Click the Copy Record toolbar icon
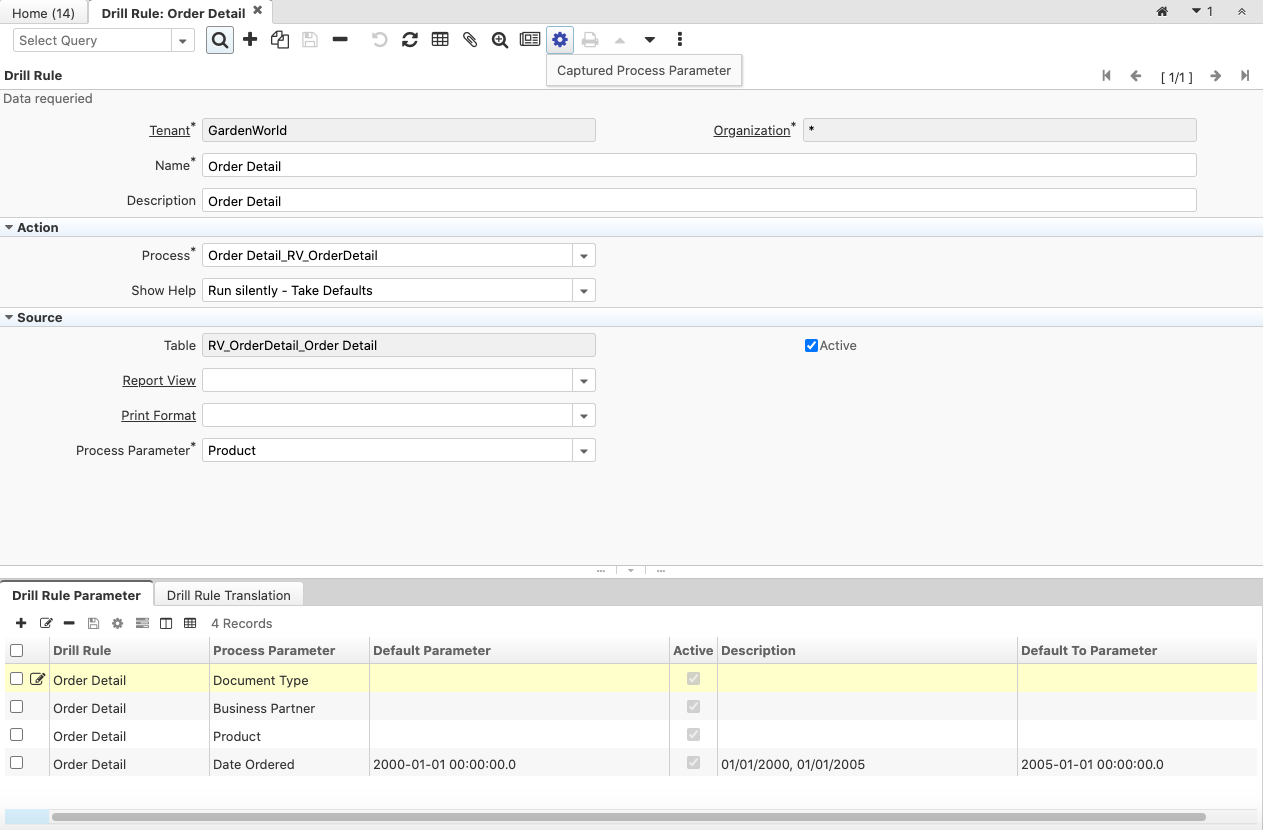 (x=280, y=40)
